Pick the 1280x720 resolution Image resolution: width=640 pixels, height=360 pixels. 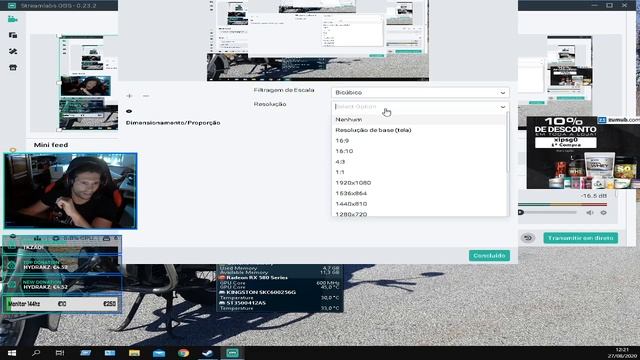419,213
